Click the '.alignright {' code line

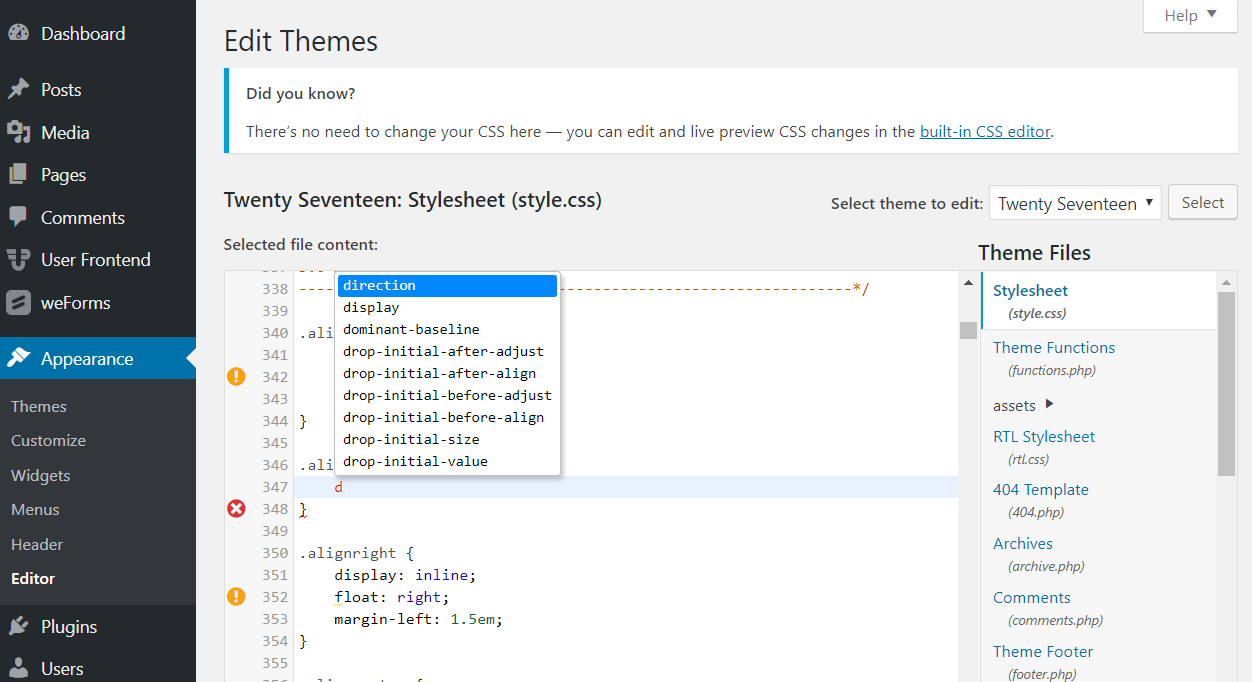pos(355,553)
